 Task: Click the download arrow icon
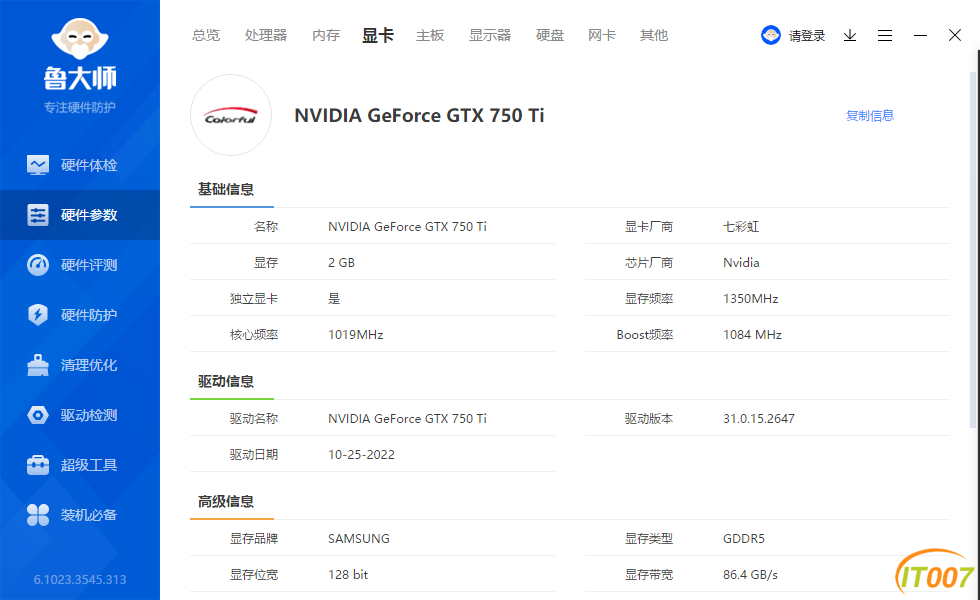click(x=849, y=36)
